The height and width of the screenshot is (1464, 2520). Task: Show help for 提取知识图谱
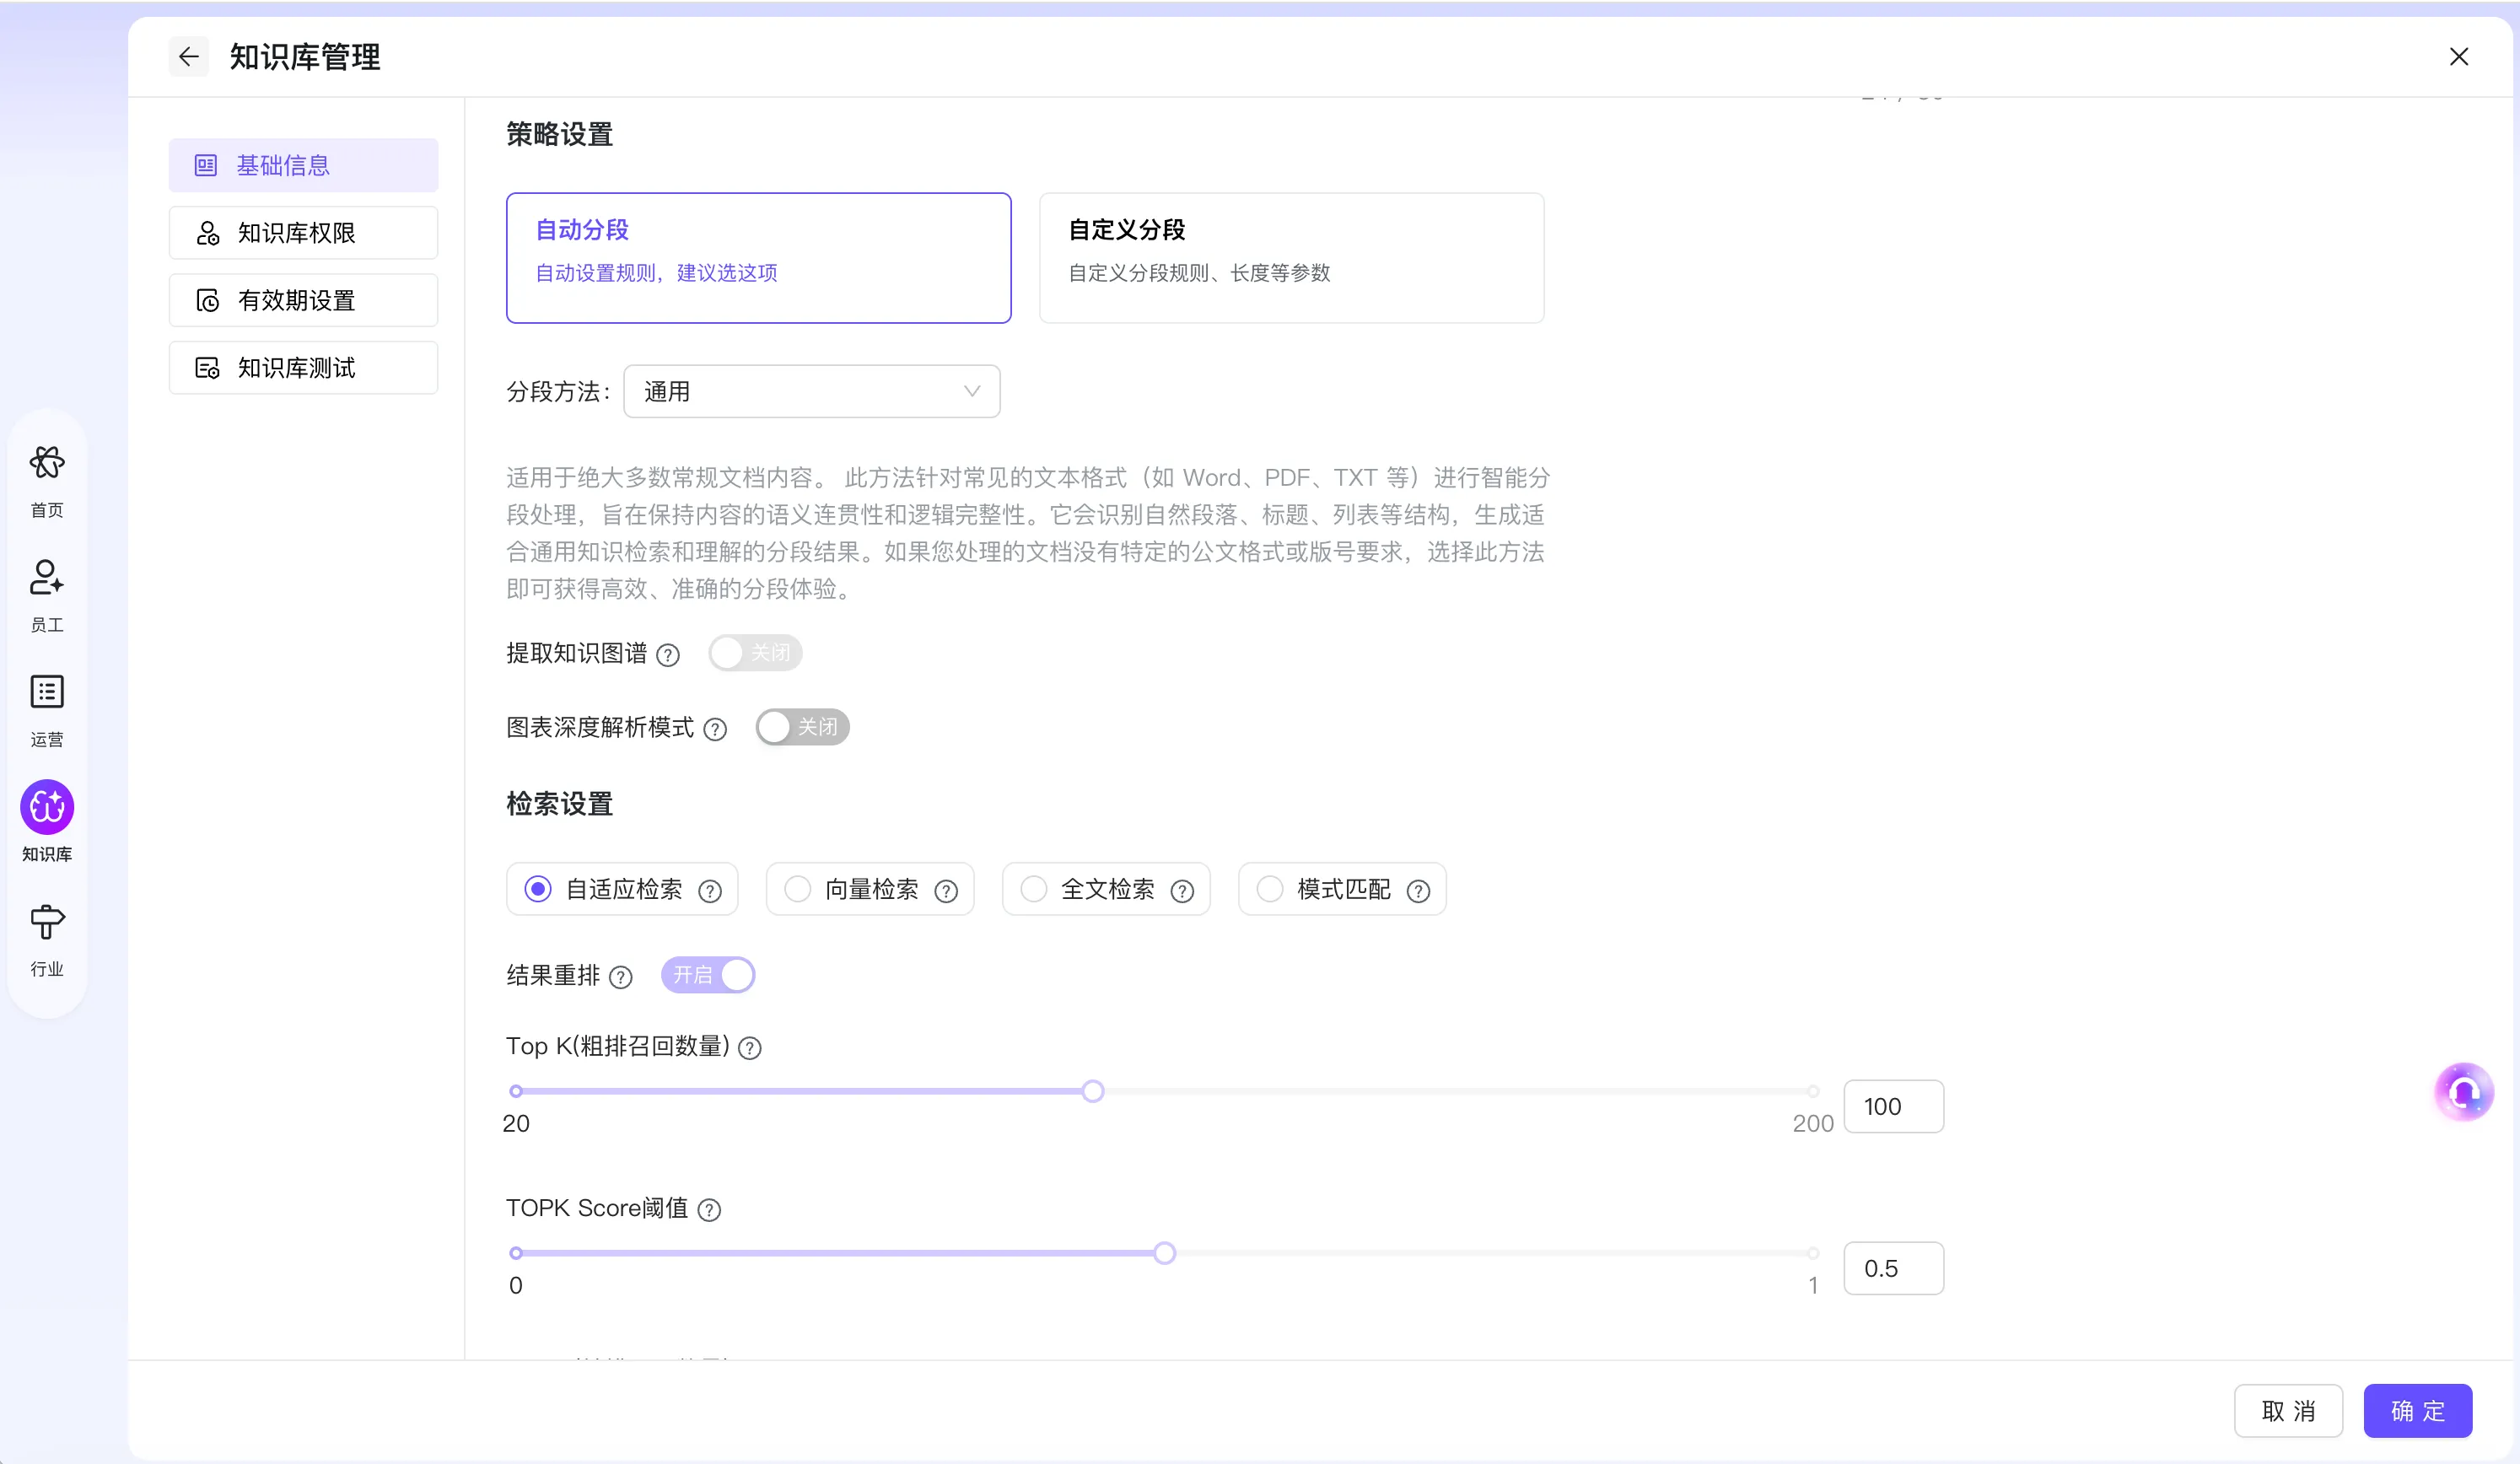[x=668, y=655]
